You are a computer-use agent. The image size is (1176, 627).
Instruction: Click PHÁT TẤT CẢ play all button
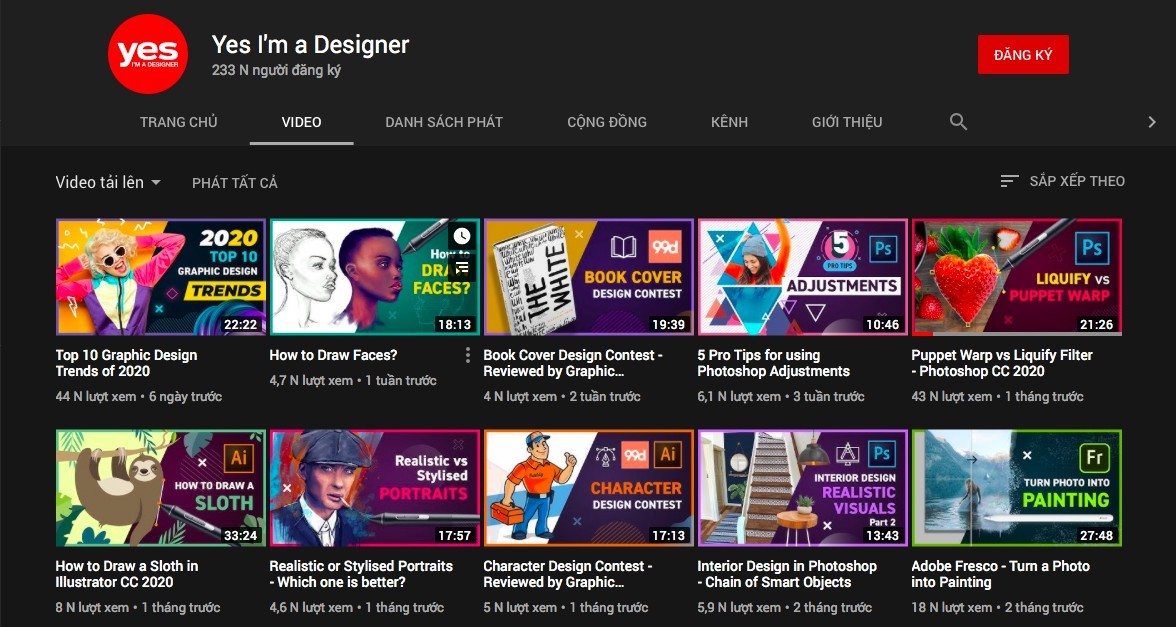(x=235, y=183)
